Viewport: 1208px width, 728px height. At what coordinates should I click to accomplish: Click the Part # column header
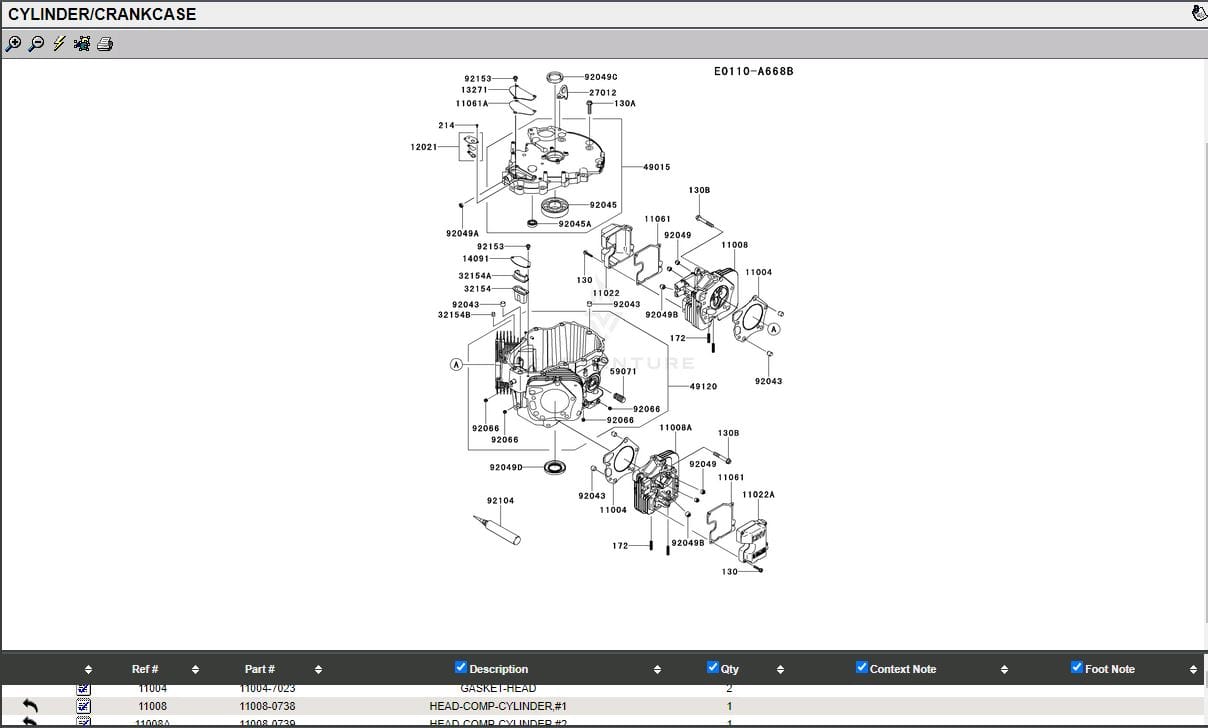[259, 669]
